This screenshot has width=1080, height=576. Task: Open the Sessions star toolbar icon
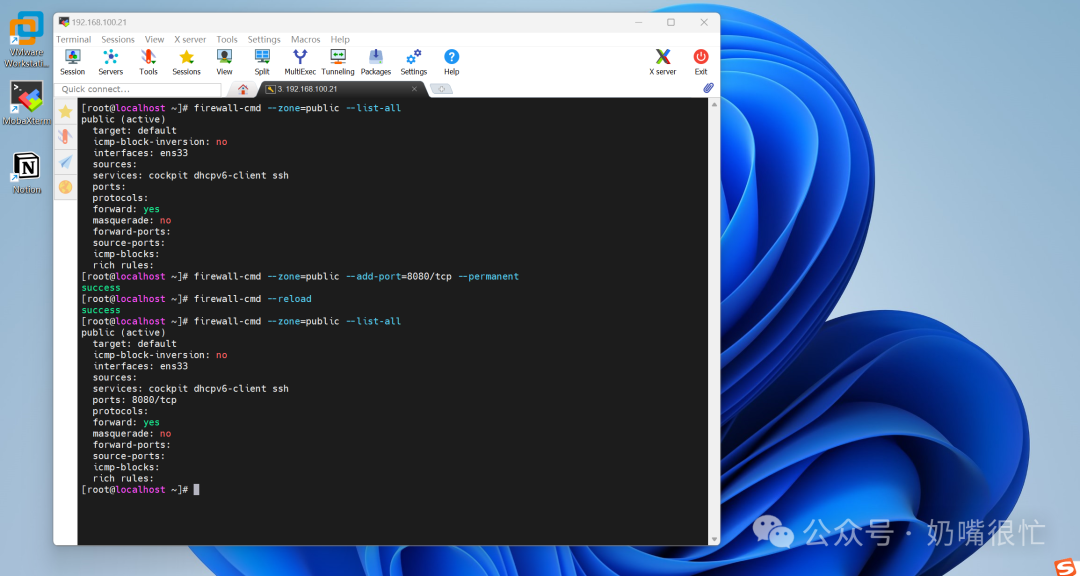pos(186,62)
